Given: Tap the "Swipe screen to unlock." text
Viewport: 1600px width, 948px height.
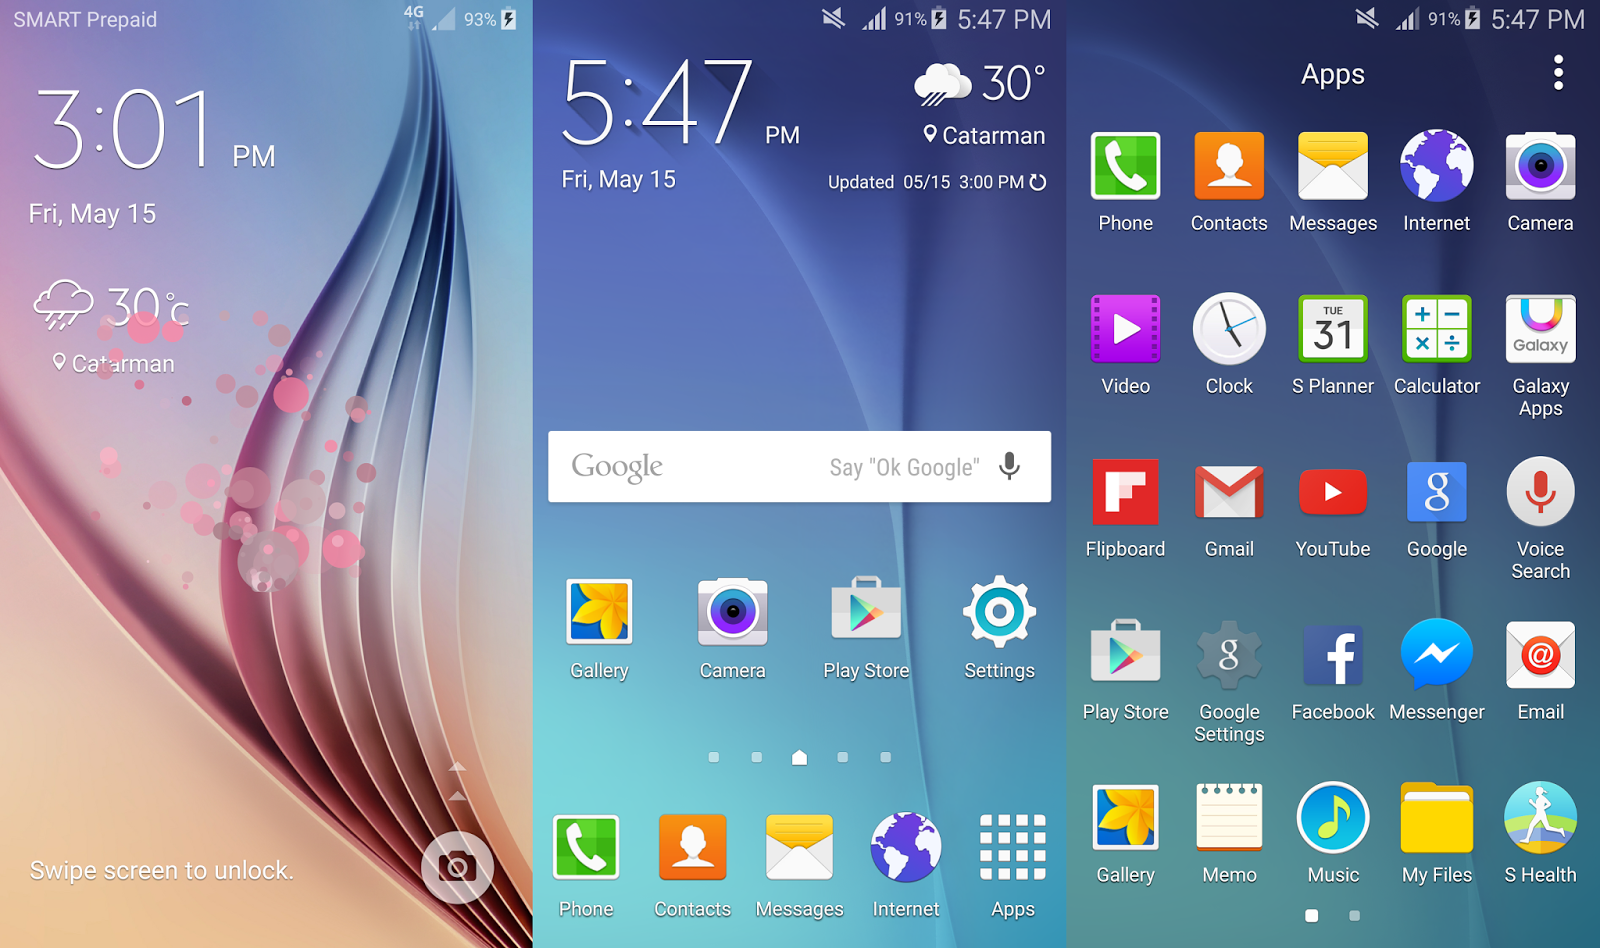Looking at the screenshot, I should pos(162,870).
